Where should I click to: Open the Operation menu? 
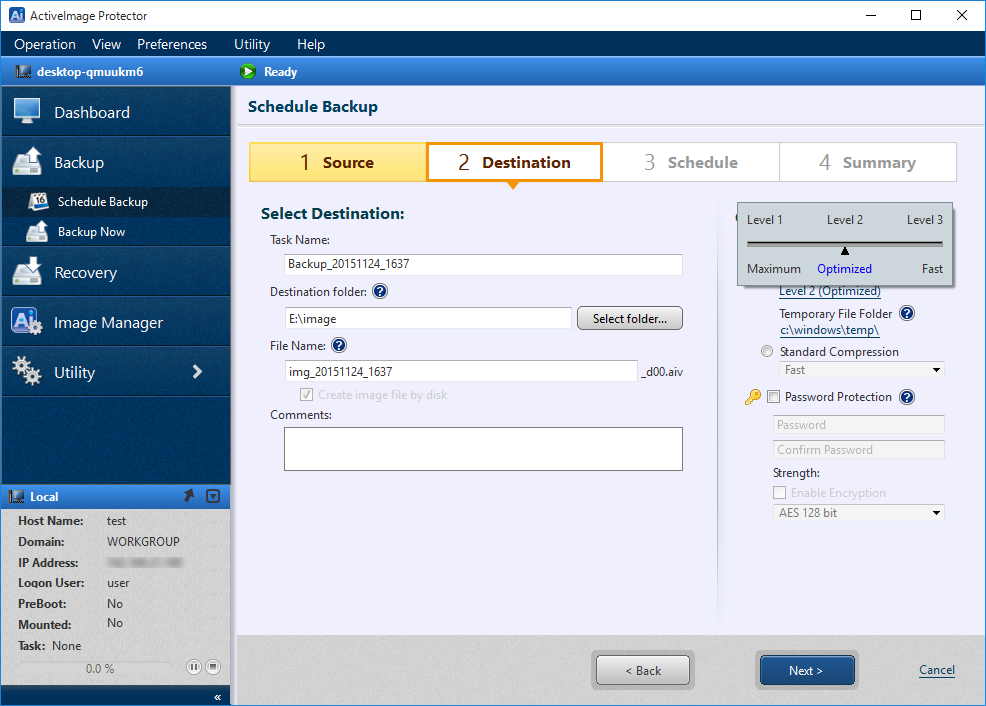coord(45,44)
